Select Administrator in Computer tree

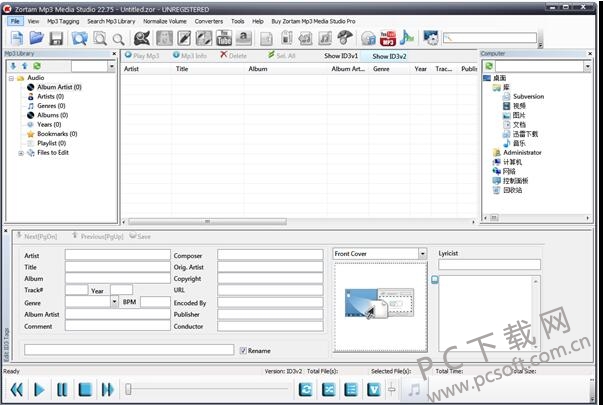click(x=522, y=153)
